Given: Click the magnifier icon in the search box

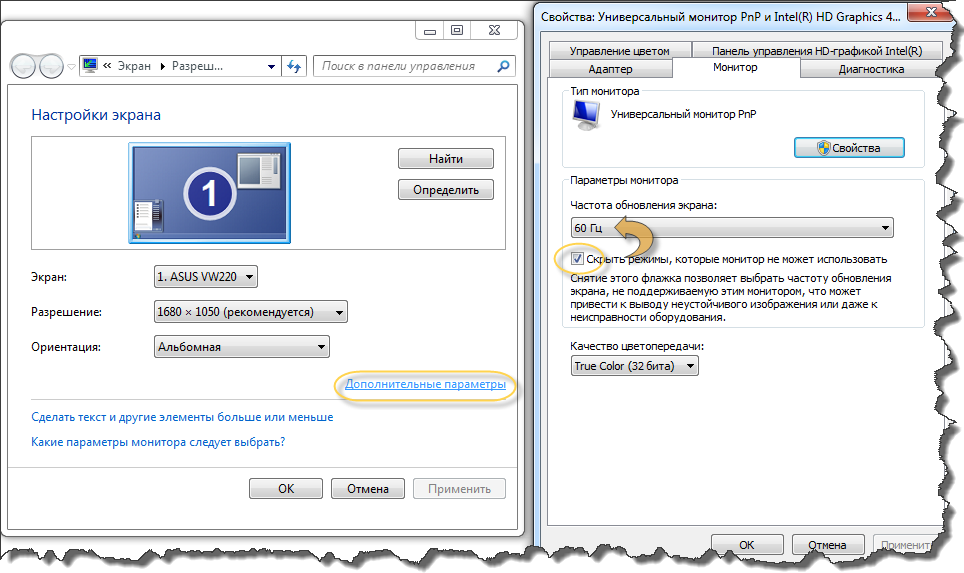Looking at the screenshot, I should (x=503, y=66).
